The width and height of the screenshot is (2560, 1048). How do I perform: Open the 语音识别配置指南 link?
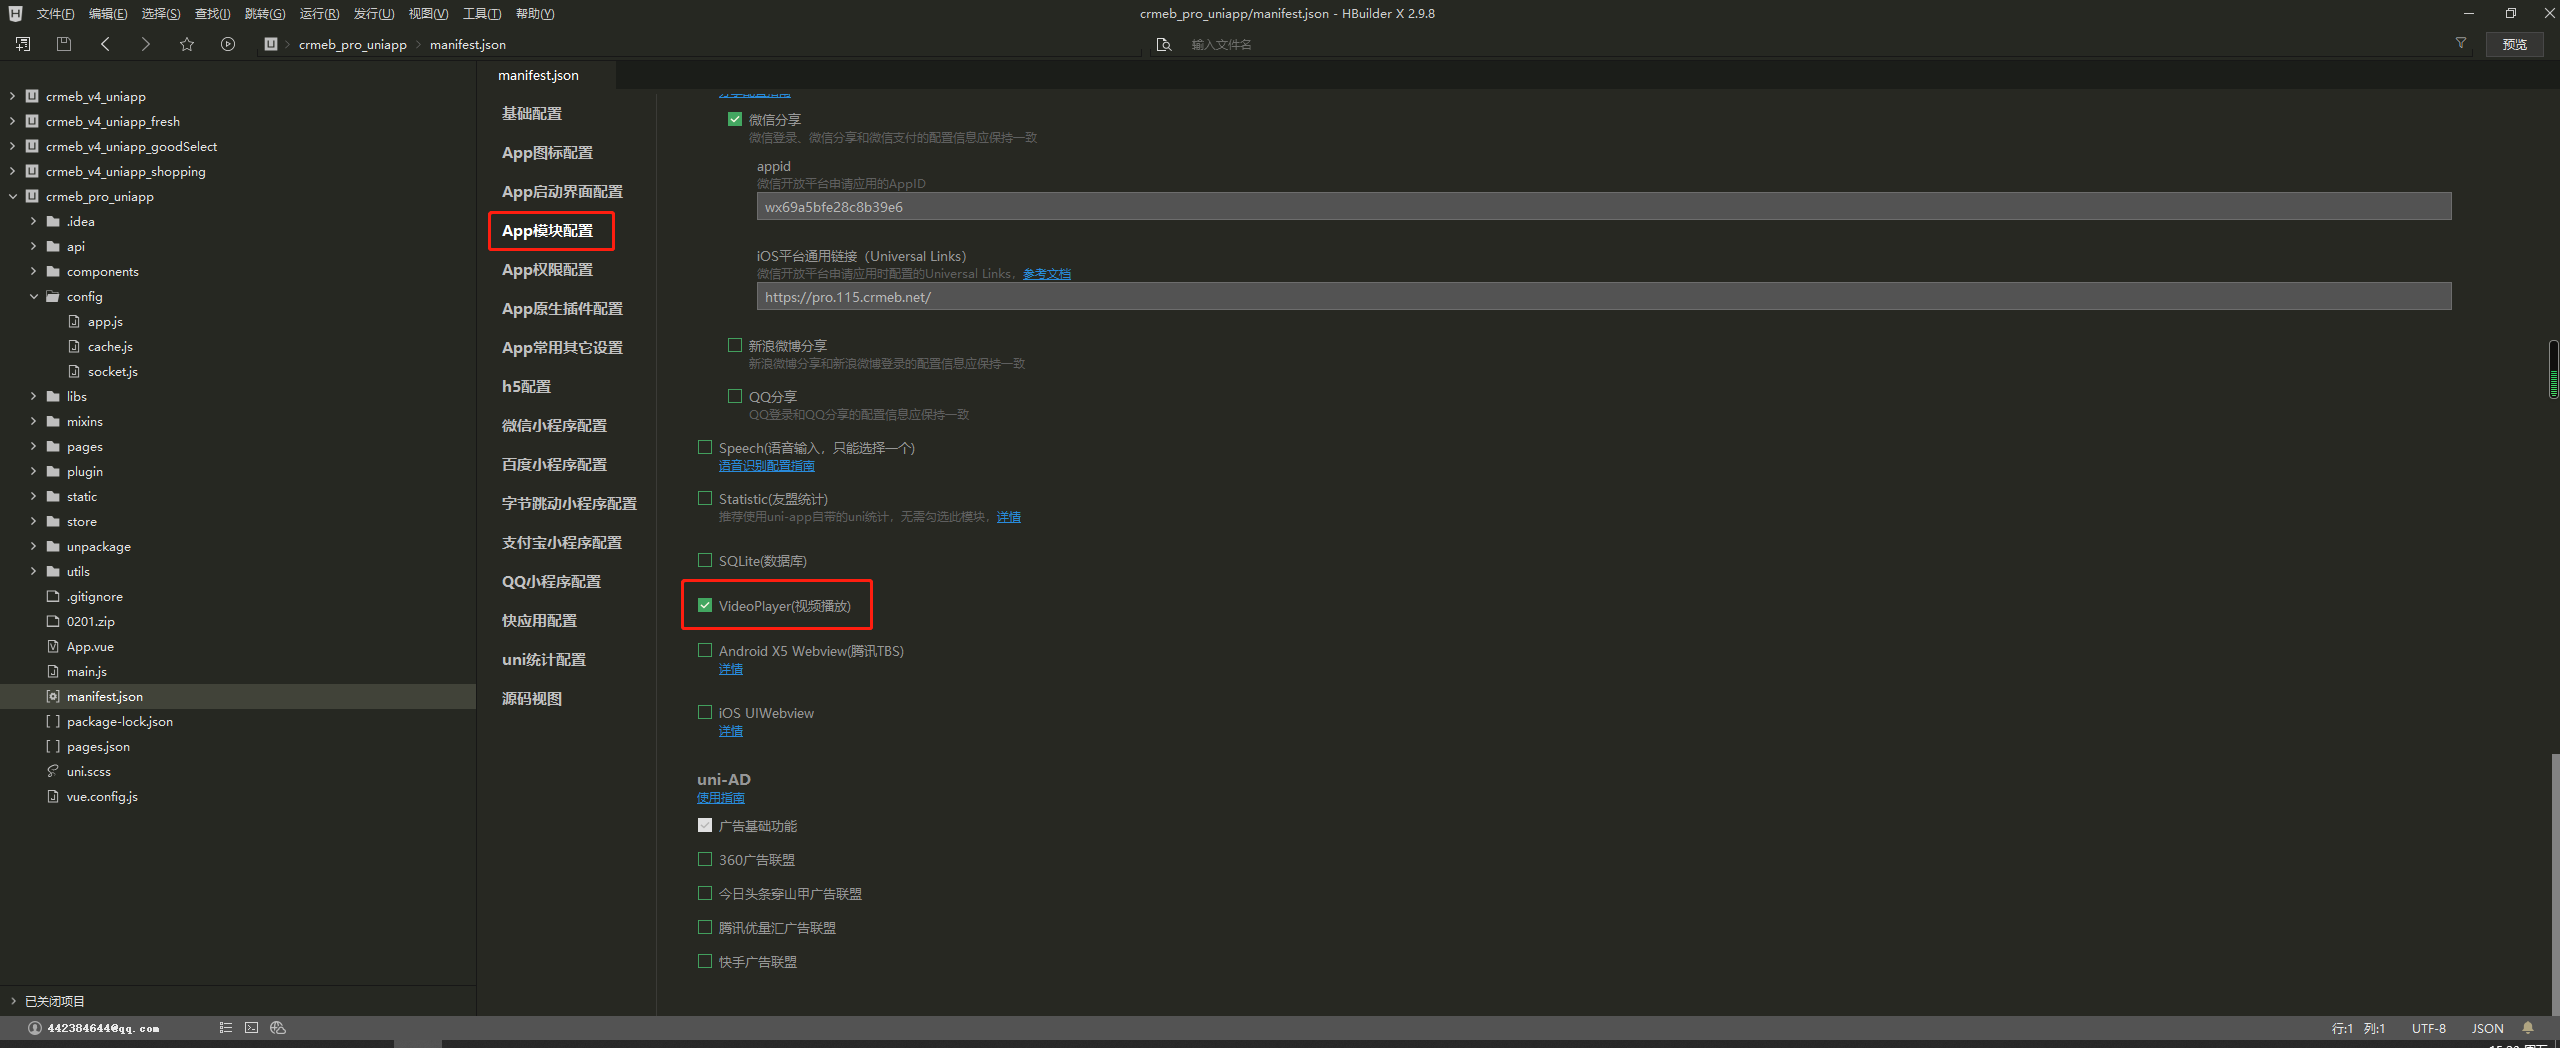(x=766, y=466)
